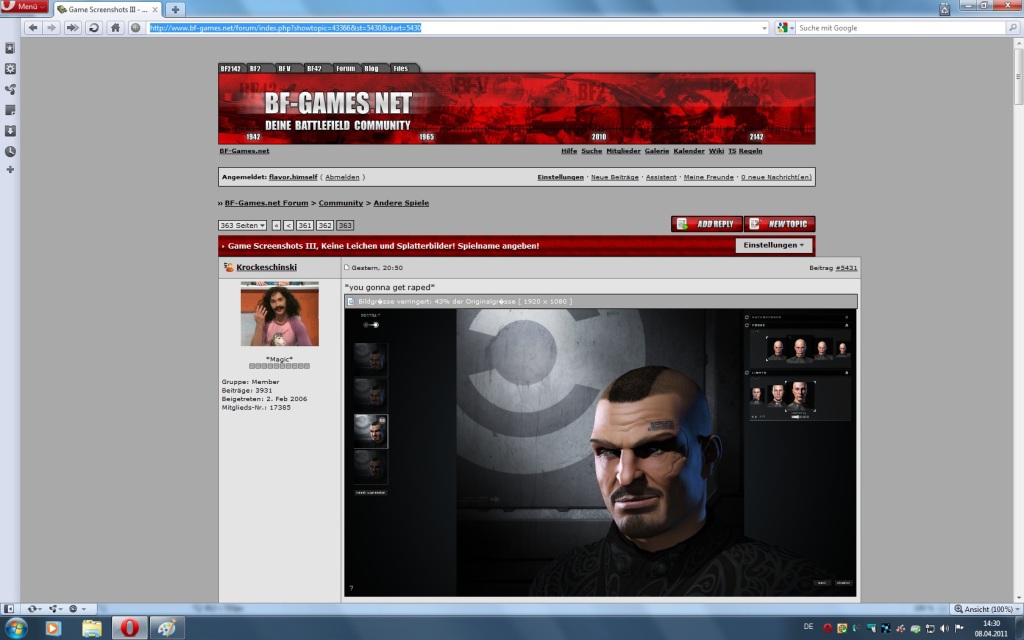Open the Notes sidebar panel
Image resolution: width=1024 pixels, height=640 pixels.
(x=10, y=110)
